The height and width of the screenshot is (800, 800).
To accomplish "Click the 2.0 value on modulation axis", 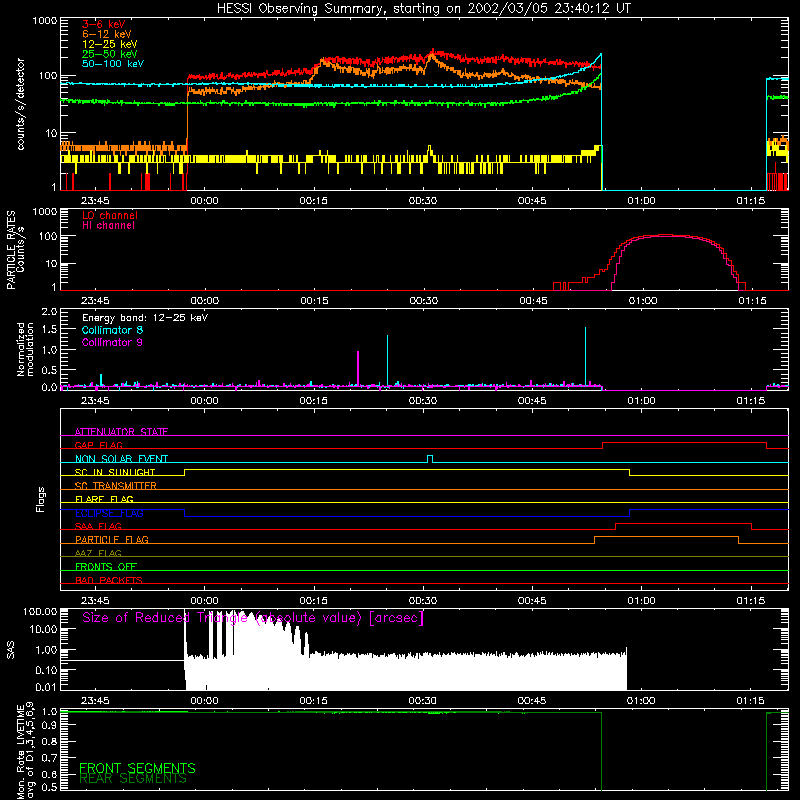I will coord(49,311).
